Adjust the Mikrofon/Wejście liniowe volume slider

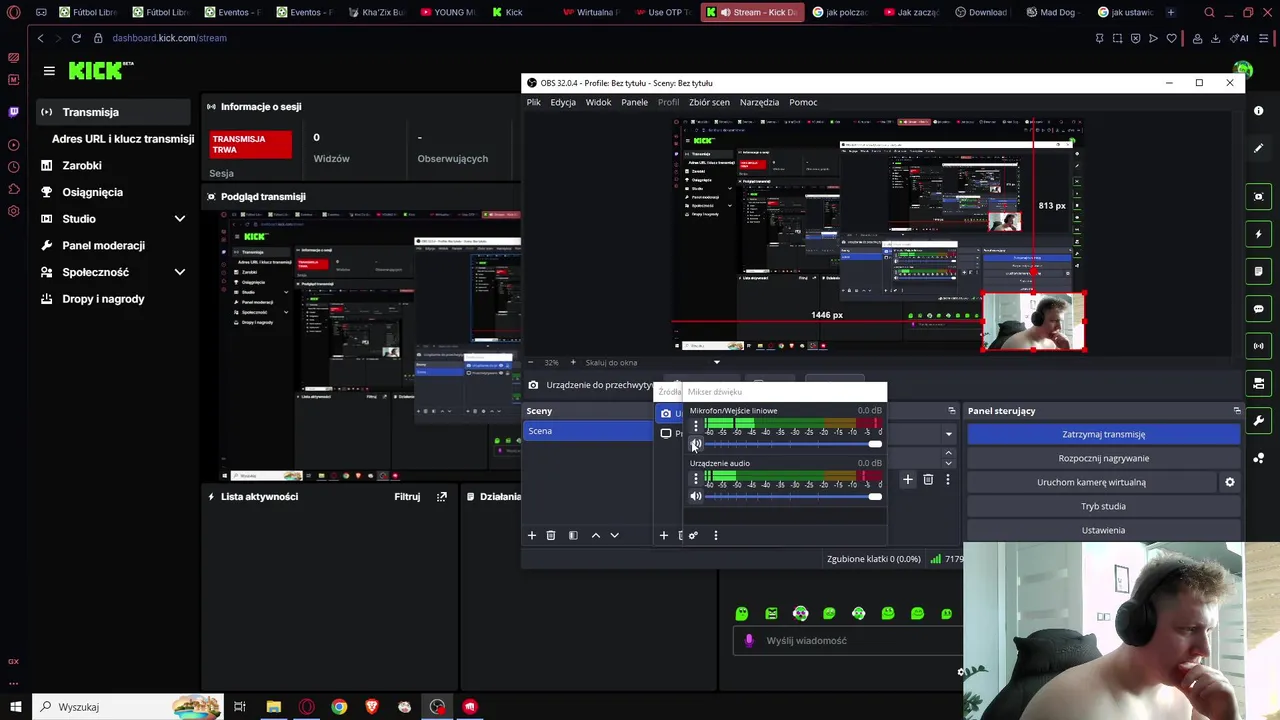coord(793,444)
